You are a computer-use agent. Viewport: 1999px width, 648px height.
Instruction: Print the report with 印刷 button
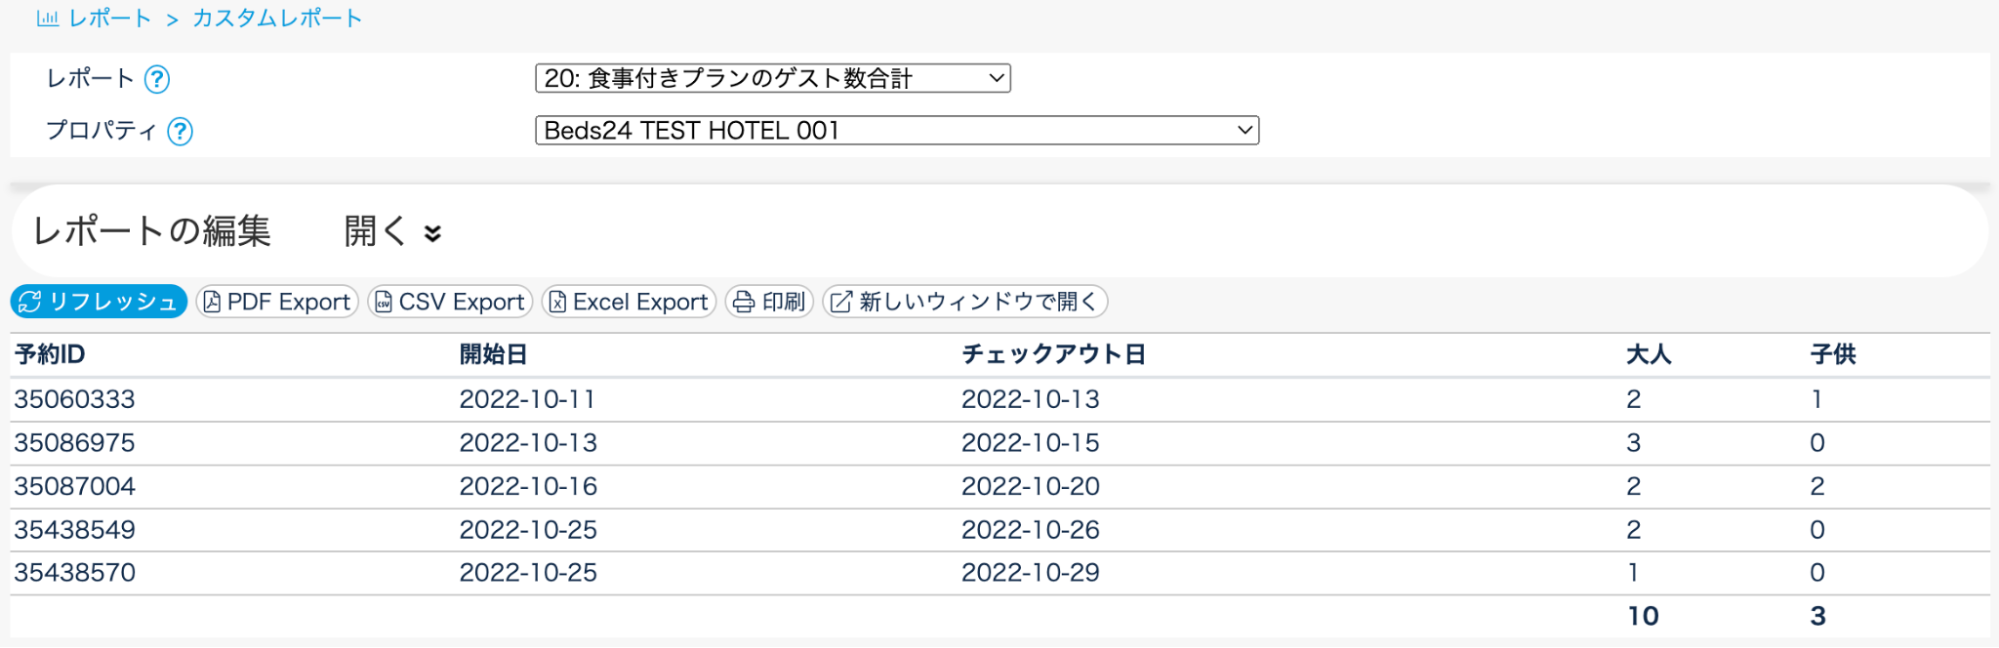pos(769,302)
